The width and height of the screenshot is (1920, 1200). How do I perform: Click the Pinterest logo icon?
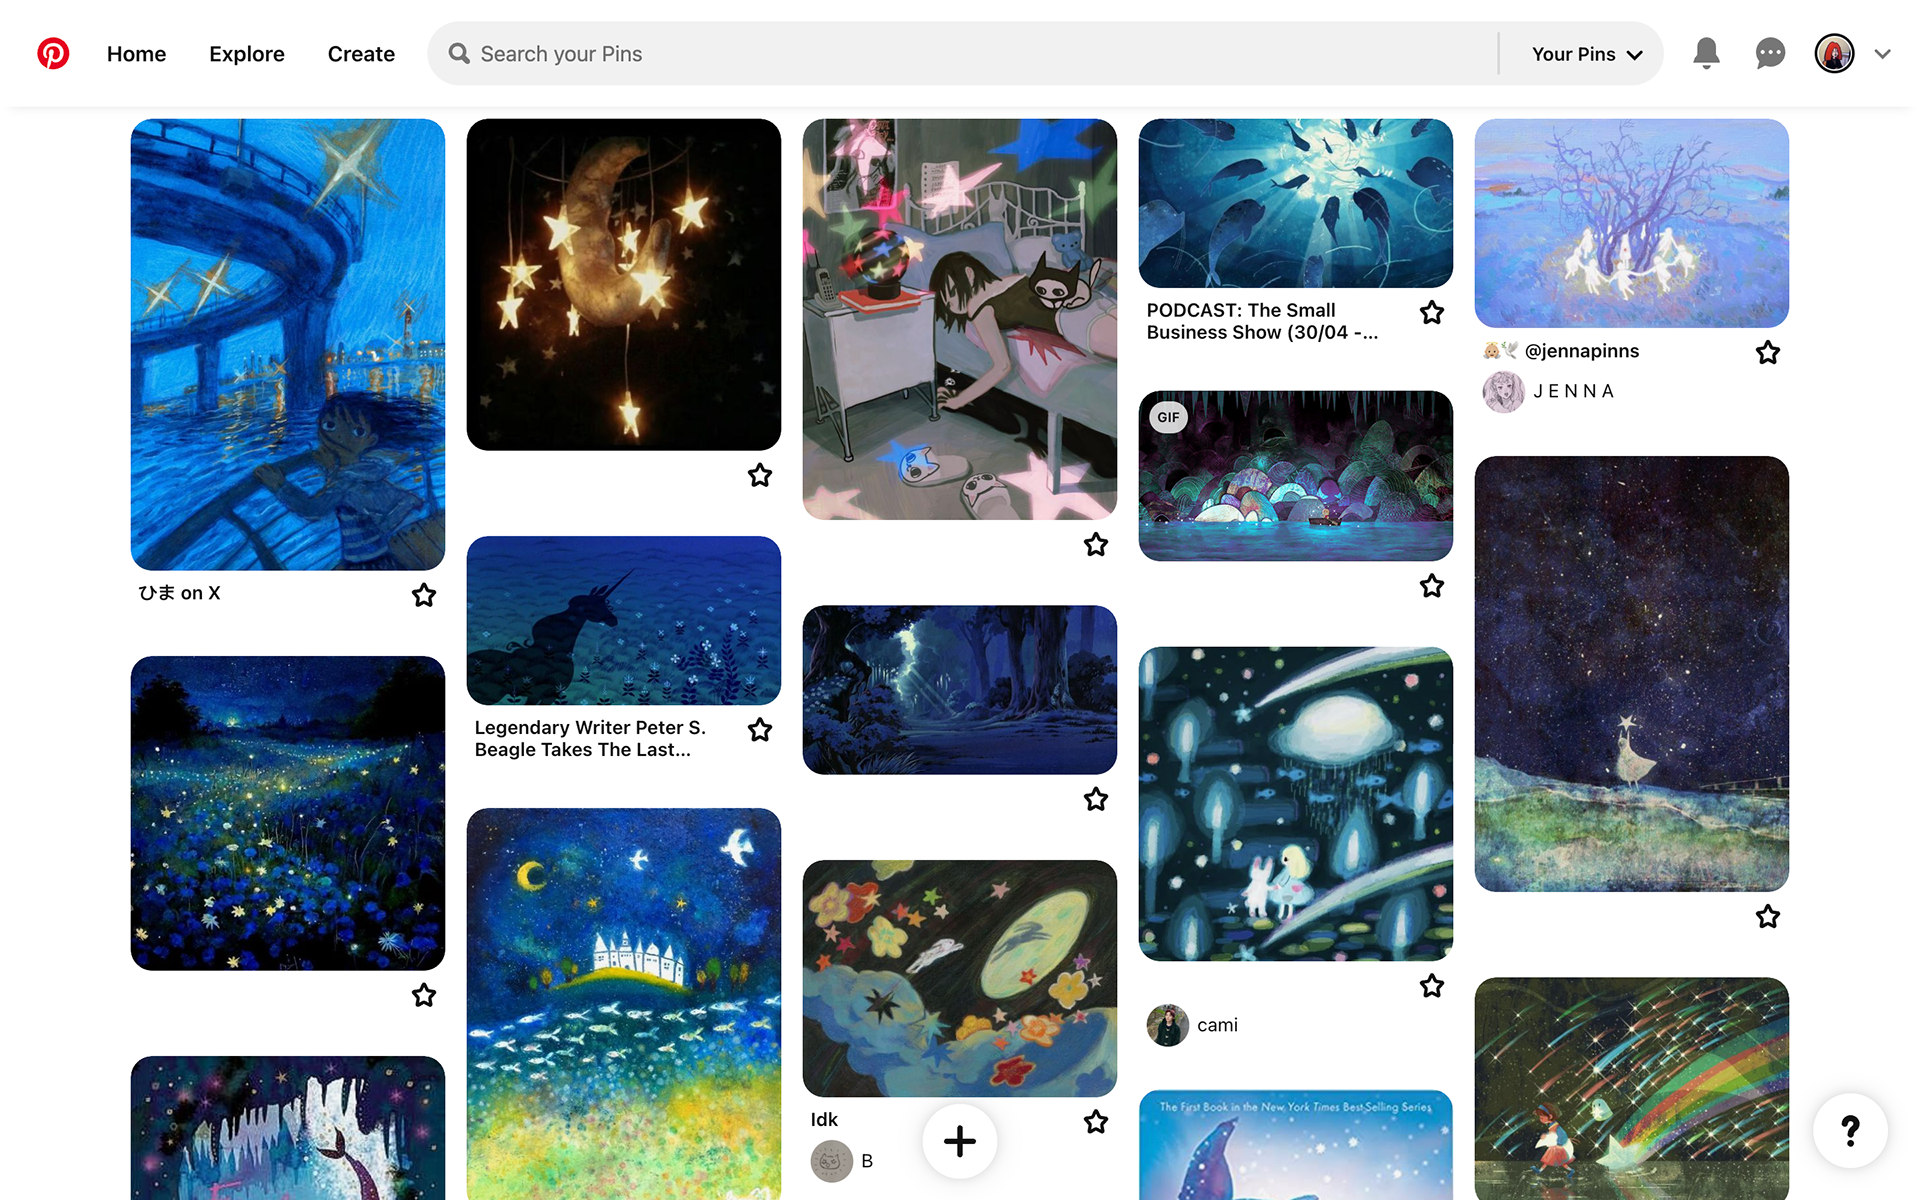(53, 53)
